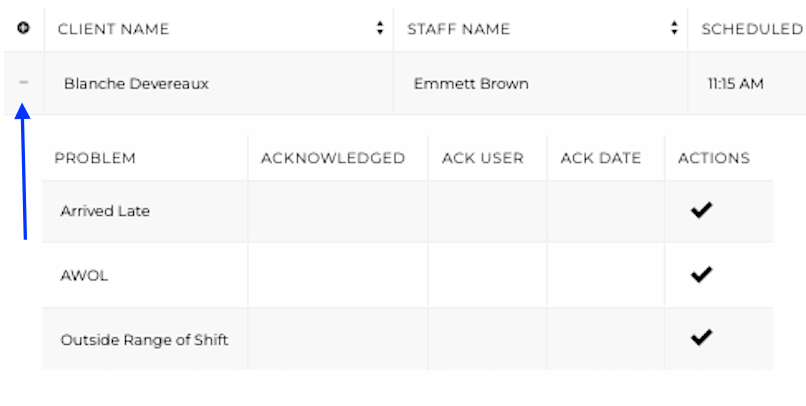Sort by Client Name arrows

380,29
